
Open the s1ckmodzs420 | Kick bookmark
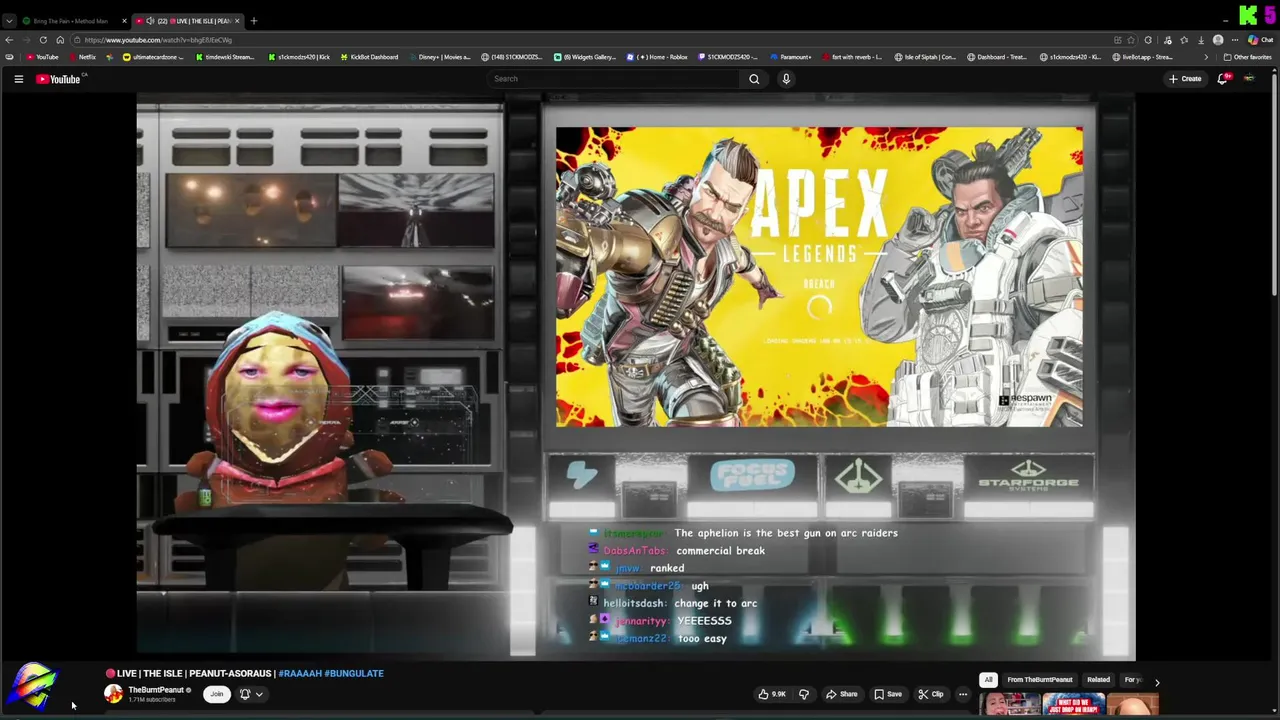(x=298, y=57)
